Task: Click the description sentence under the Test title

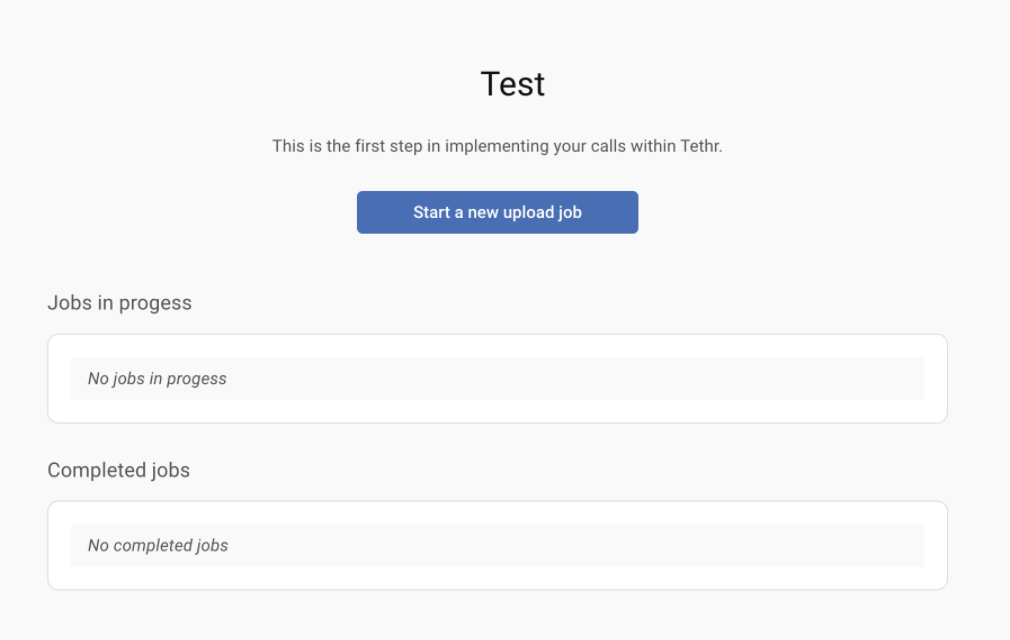Action: click(x=497, y=146)
